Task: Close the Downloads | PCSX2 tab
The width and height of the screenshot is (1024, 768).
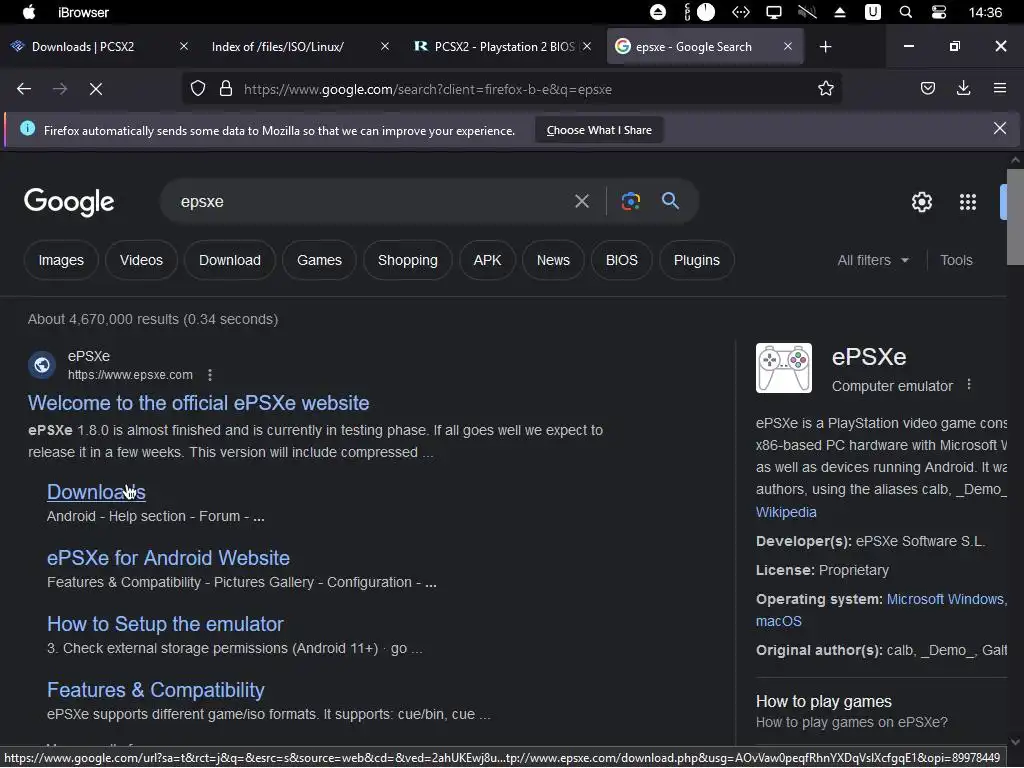Action: [x=184, y=46]
